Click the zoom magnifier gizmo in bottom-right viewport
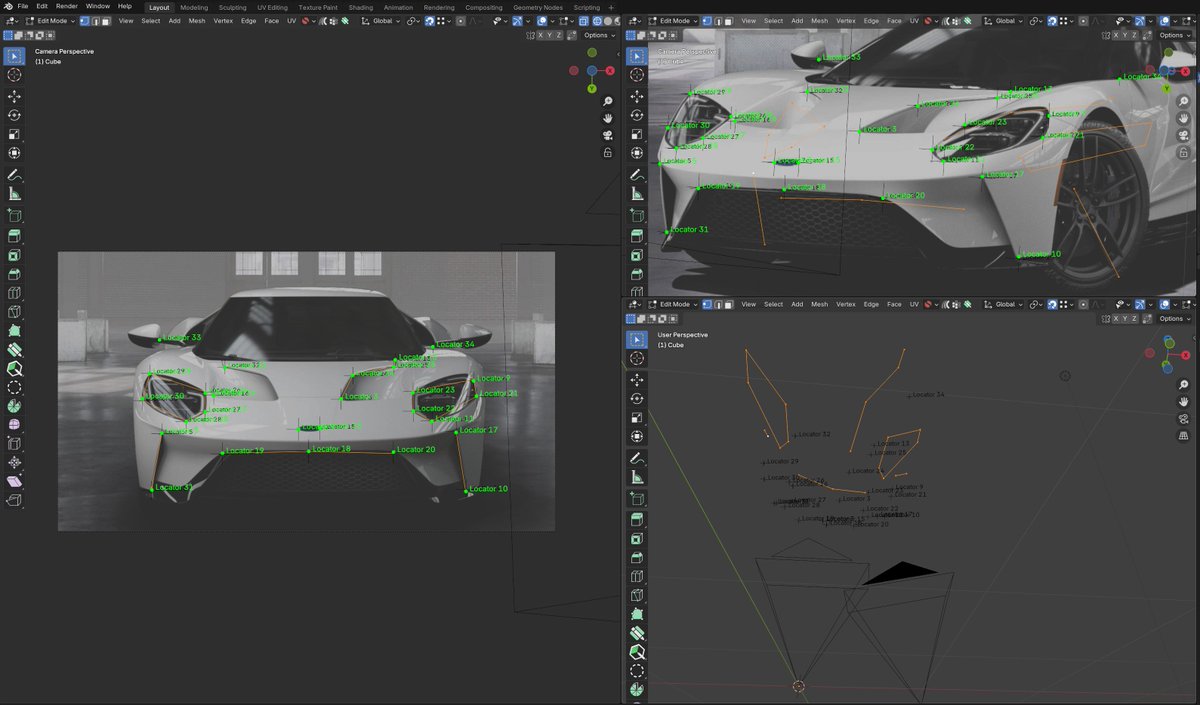This screenshot has height=705, width=1200. coord(1184,385)
